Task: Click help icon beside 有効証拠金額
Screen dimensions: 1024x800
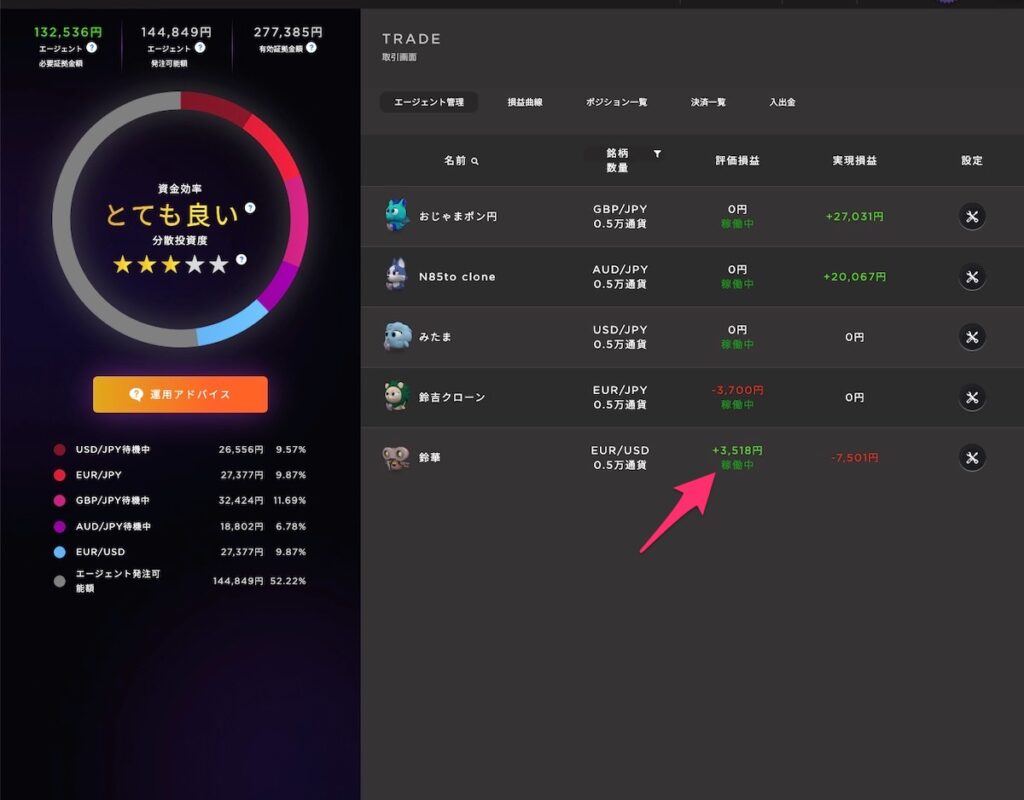Action: pos(312,47)
